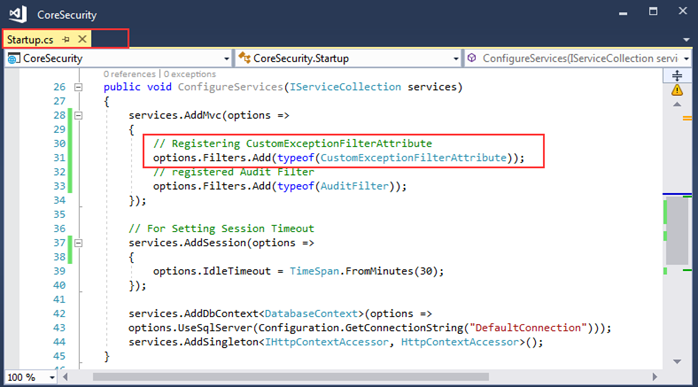Click the CoreSecurity.Startup class icon
698x387 pixels.
pyautogui.click(x=244, y=58)
